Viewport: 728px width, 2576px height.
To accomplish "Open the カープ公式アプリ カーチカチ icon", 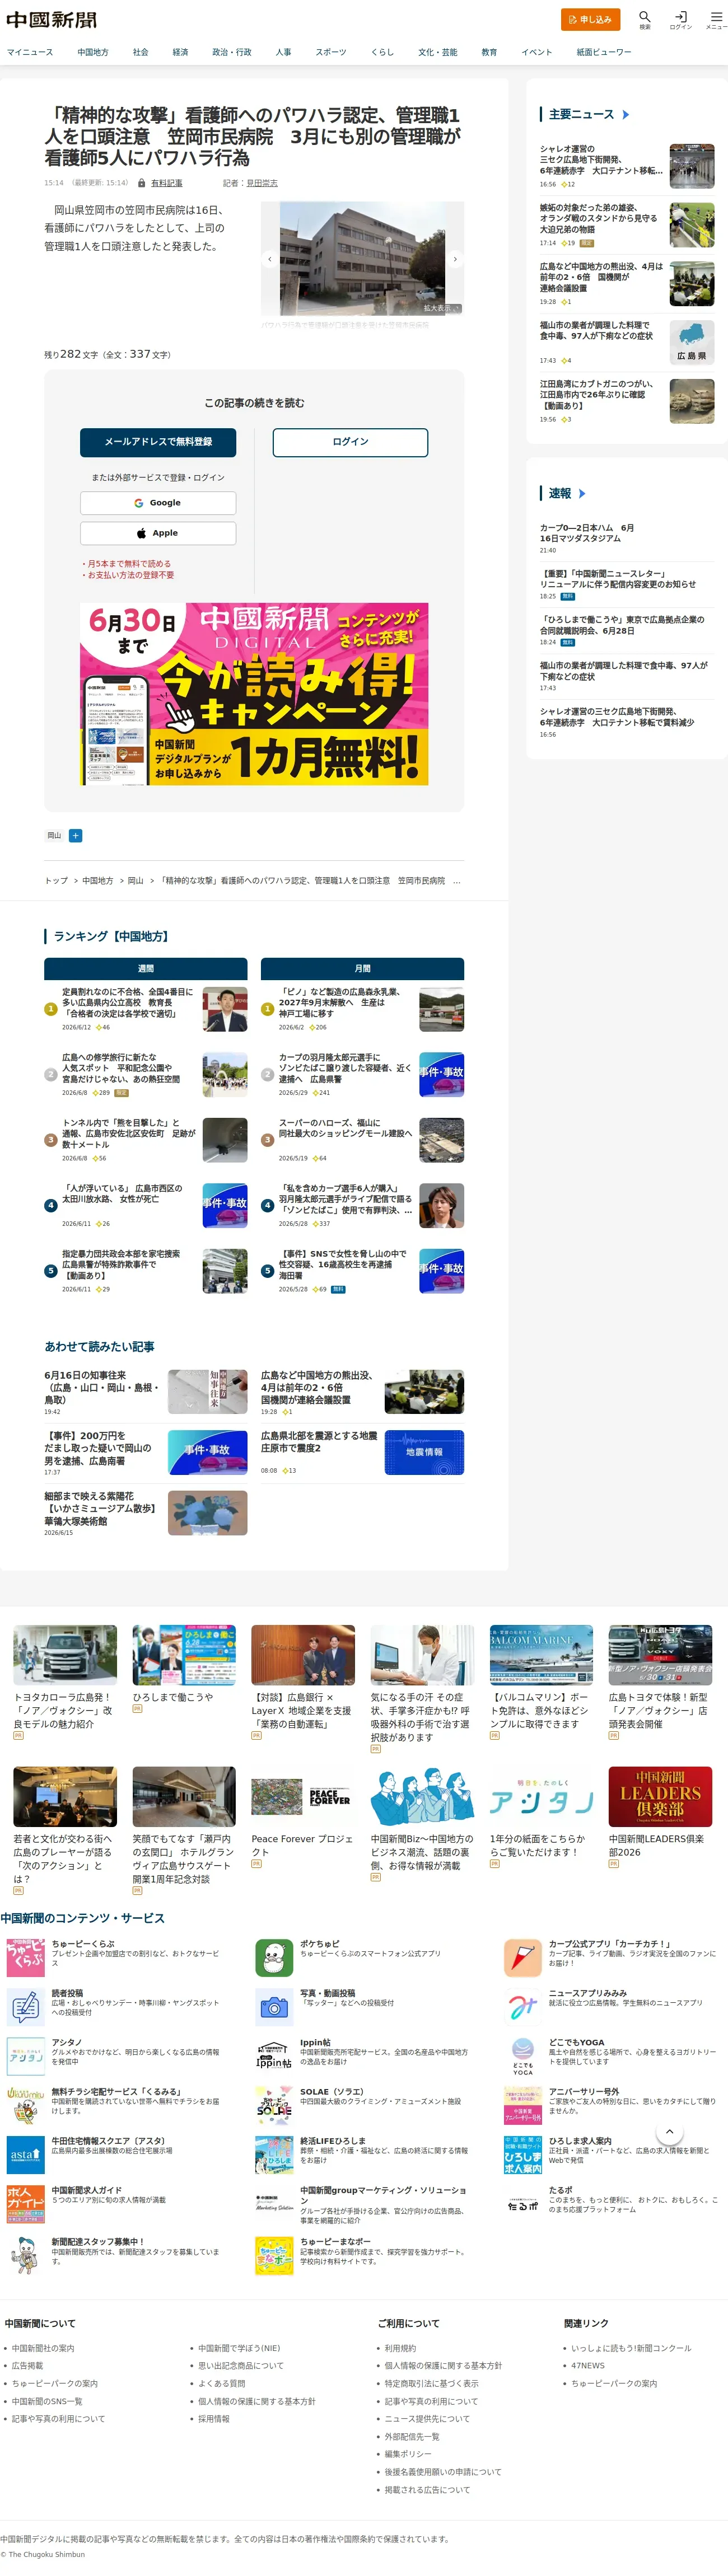I will tap(522, 1958).
